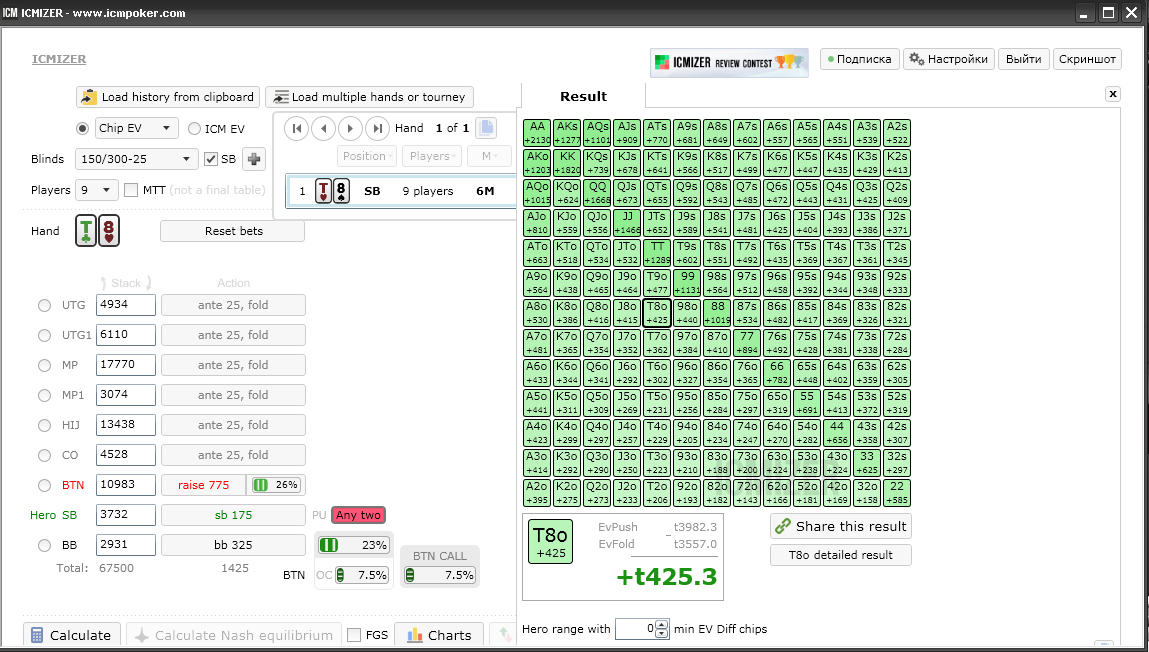Click the bar chart icon on Charts button
The height and width of the screenshot is (652, 1149).
415,635
